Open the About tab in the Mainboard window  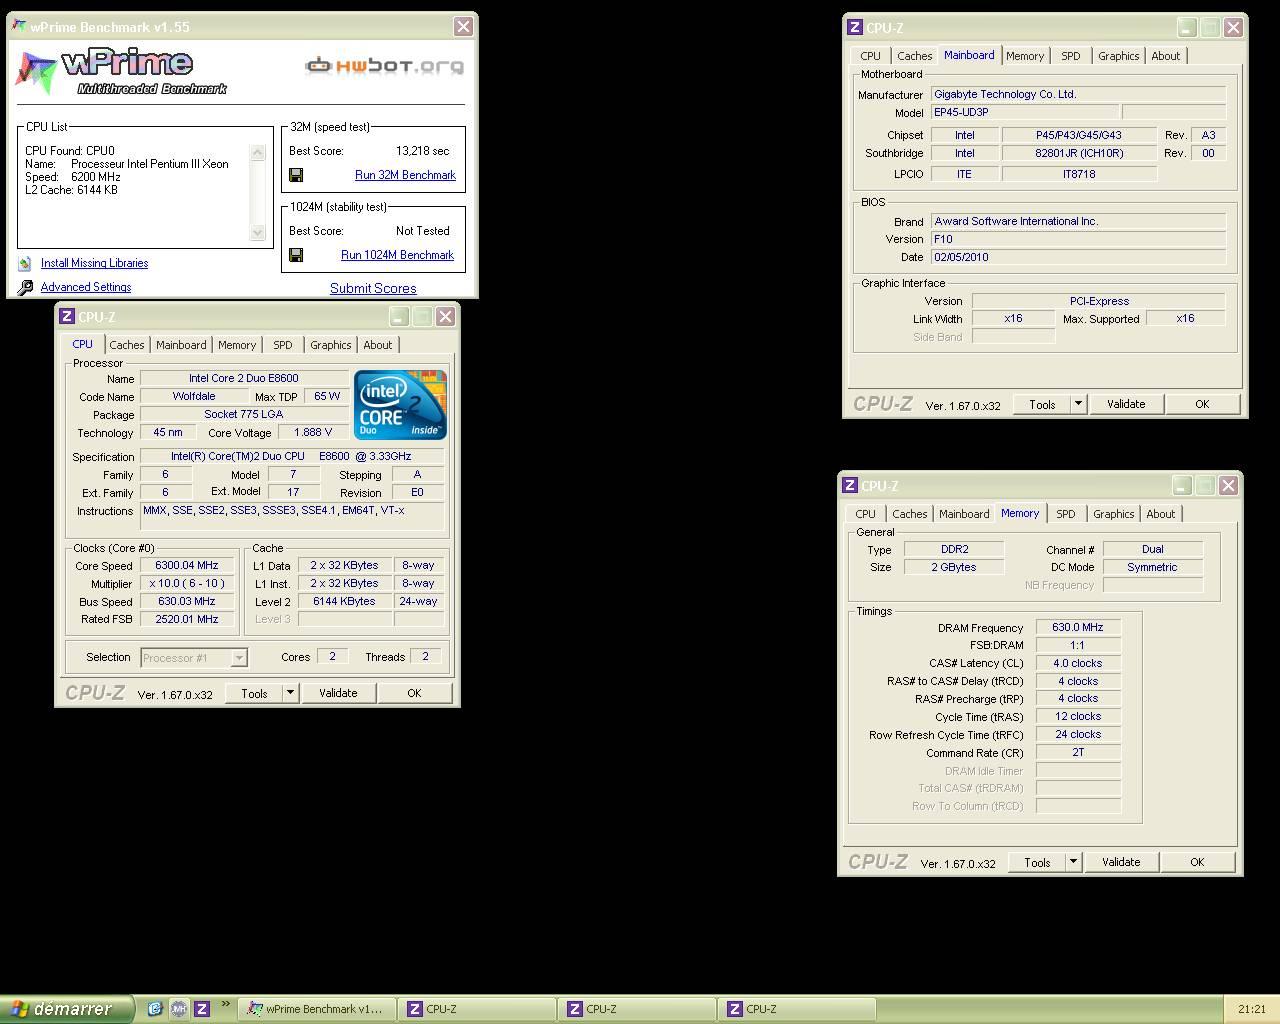1166,56
